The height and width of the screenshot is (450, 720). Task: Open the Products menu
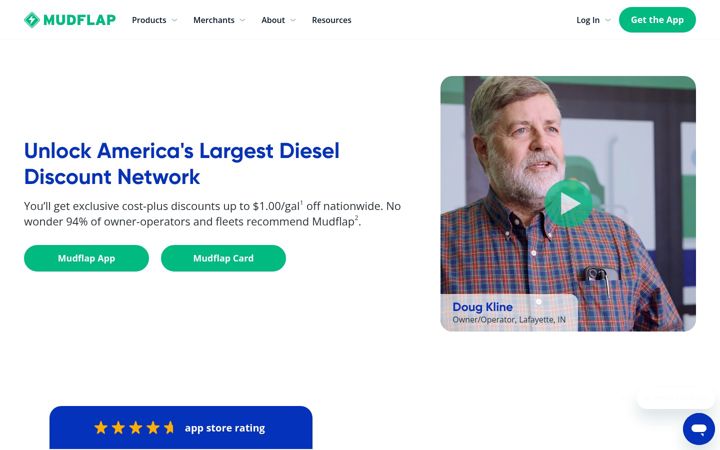tap(149, 20)
